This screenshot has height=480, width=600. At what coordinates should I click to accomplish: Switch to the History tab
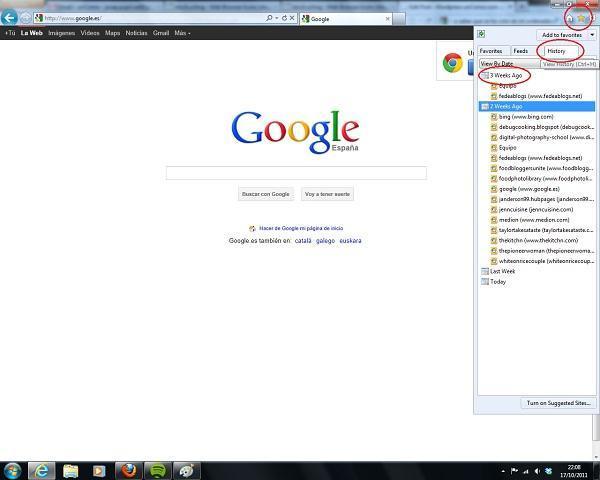click(x=556, y=51)
